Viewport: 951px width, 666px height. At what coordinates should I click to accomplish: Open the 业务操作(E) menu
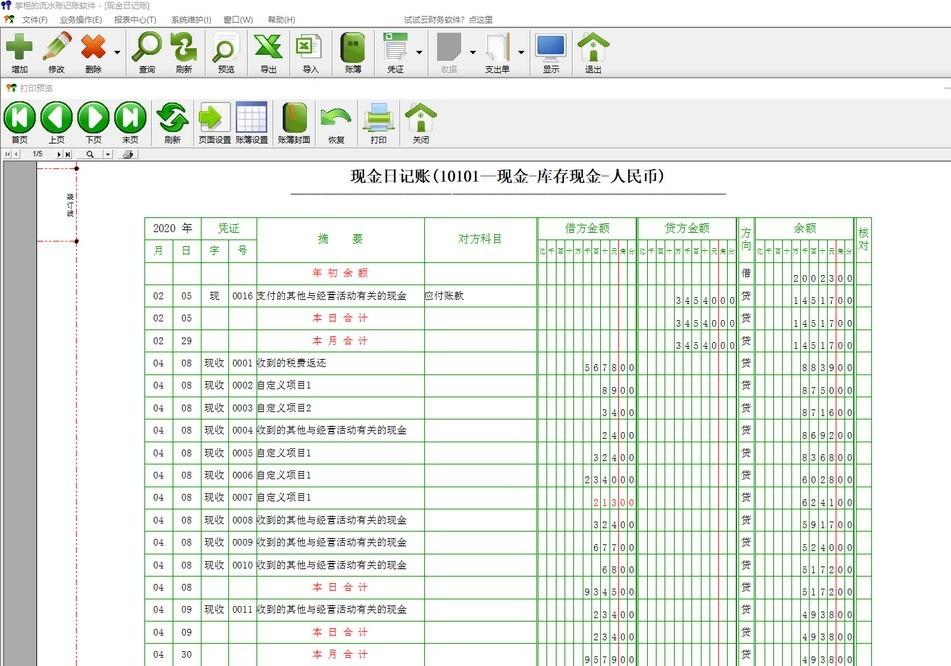point(81,20)
